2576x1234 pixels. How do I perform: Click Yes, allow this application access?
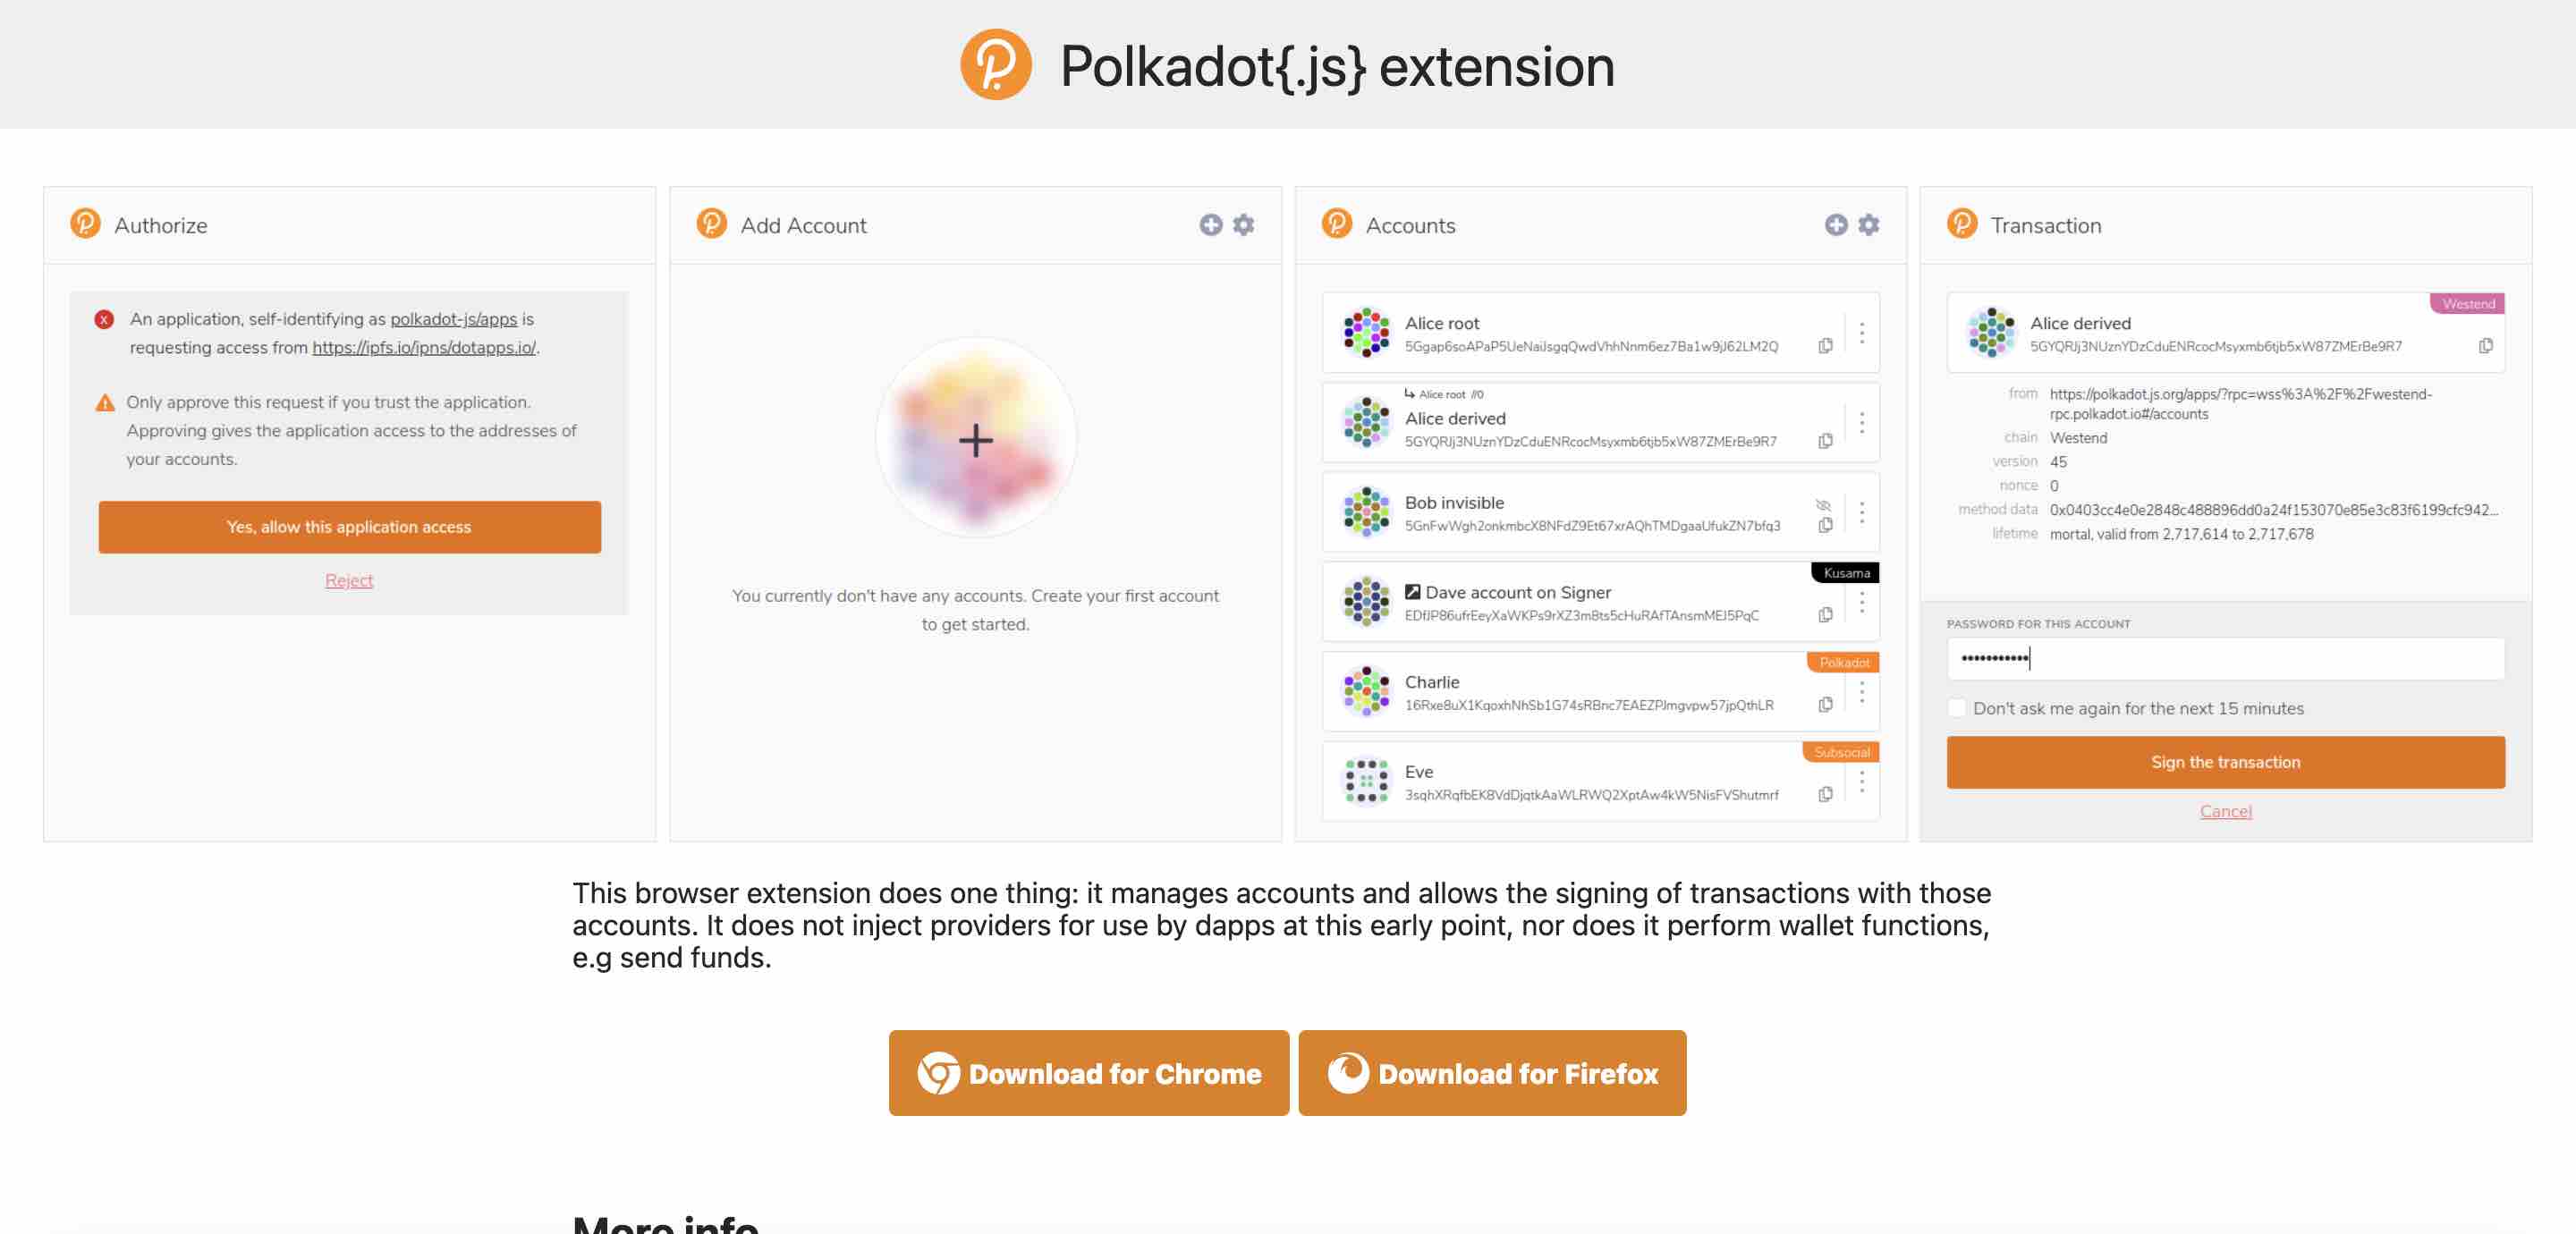point(349,527)
